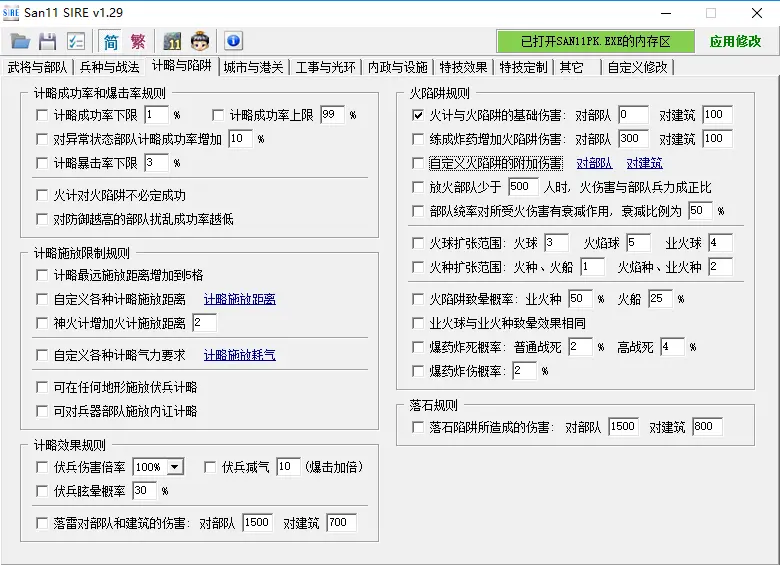Click the checklist options toolbar icon

click(x=76, y=41)
